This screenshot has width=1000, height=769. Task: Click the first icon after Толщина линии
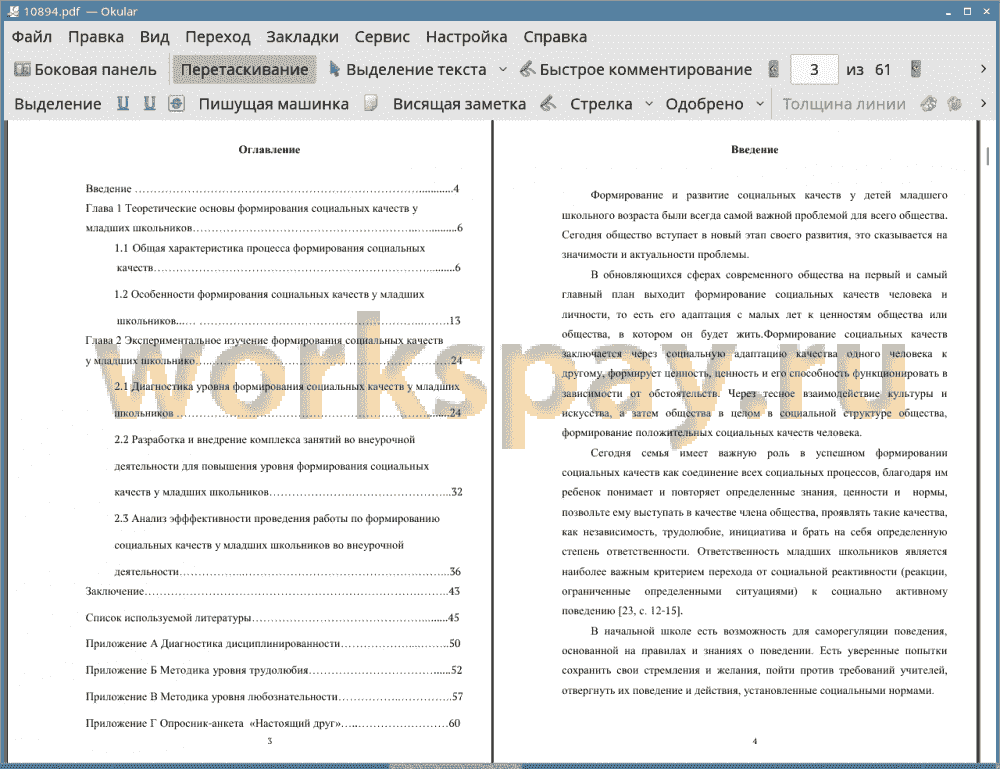click(929, 103)
